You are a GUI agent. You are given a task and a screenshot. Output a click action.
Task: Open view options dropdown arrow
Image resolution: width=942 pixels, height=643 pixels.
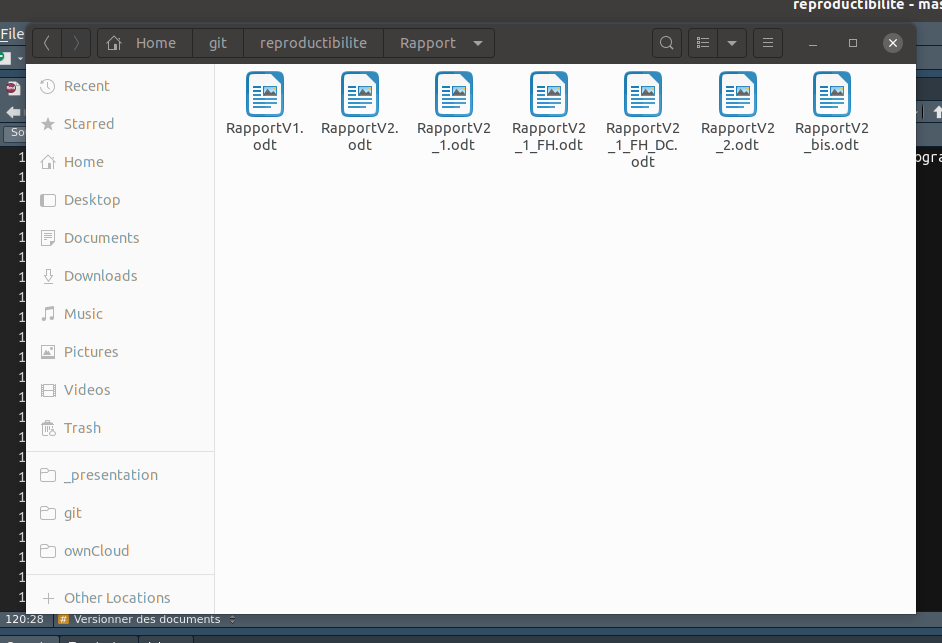pyautogui.click(x=732, y=43)
